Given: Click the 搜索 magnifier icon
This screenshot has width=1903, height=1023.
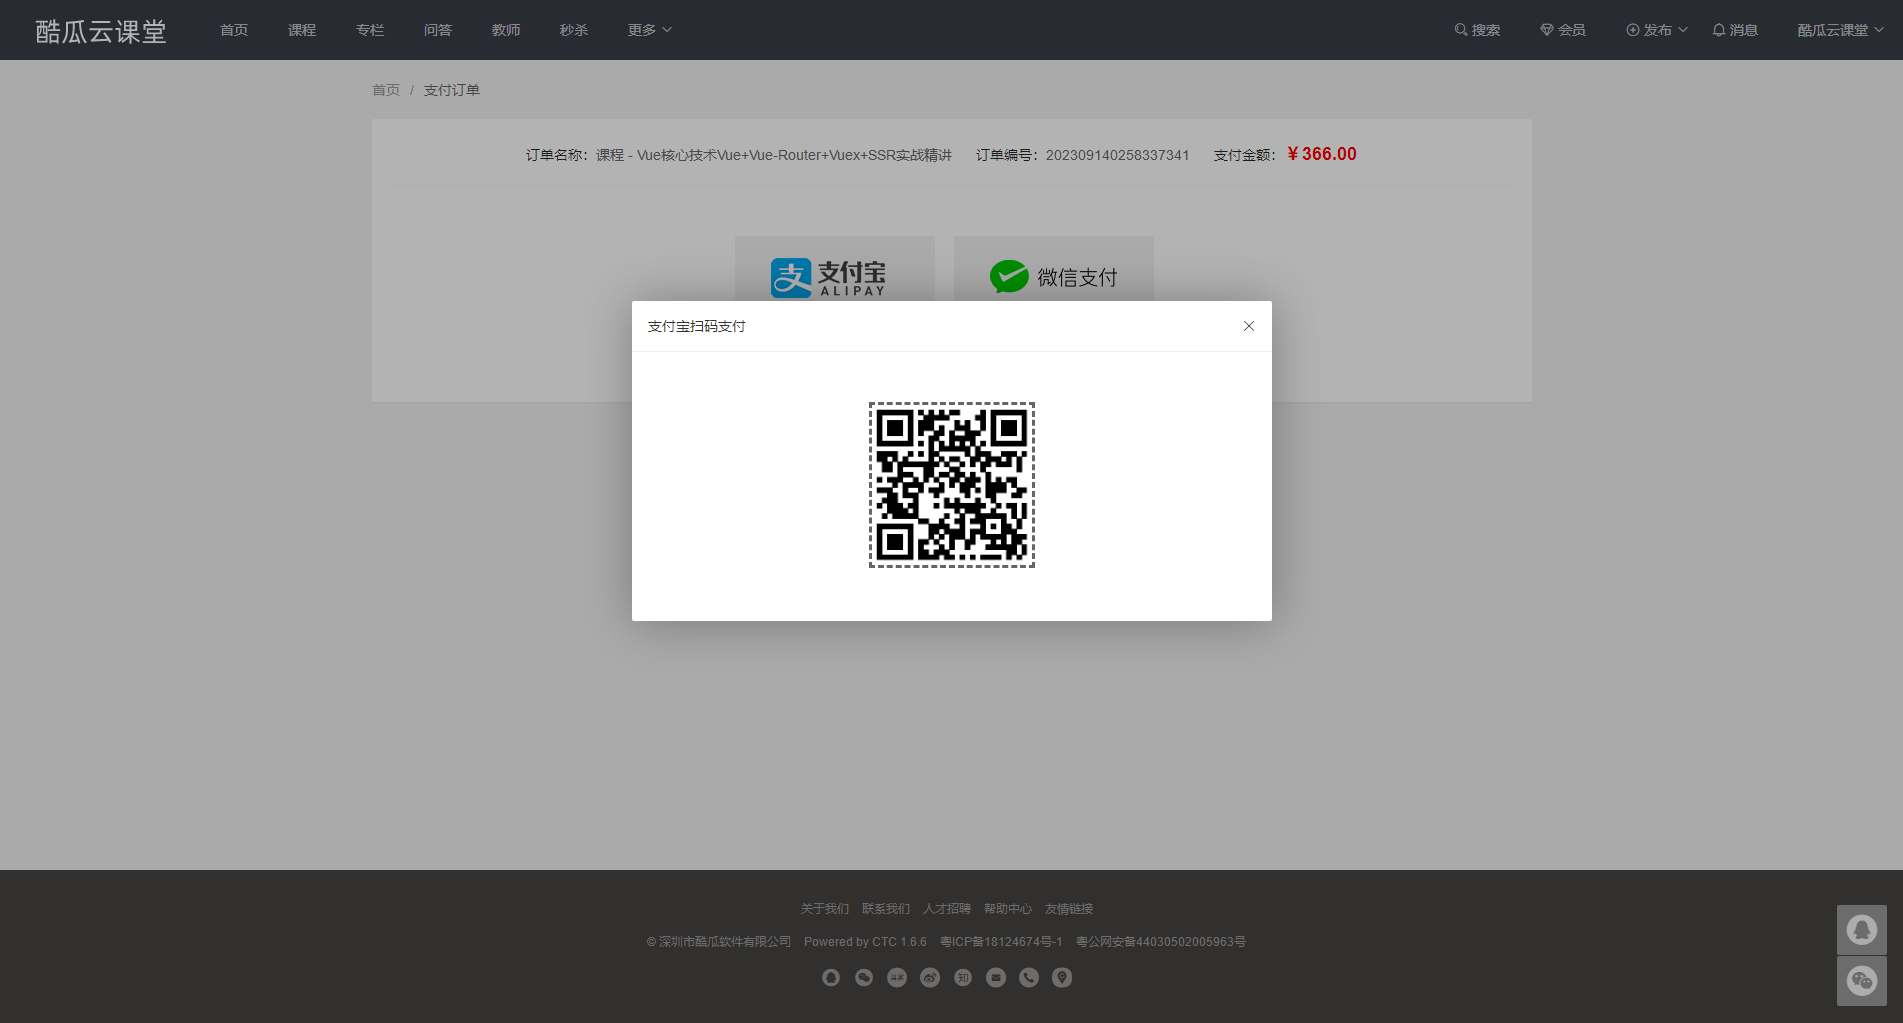Looking at the screenshot, I should pos(1461,30).
